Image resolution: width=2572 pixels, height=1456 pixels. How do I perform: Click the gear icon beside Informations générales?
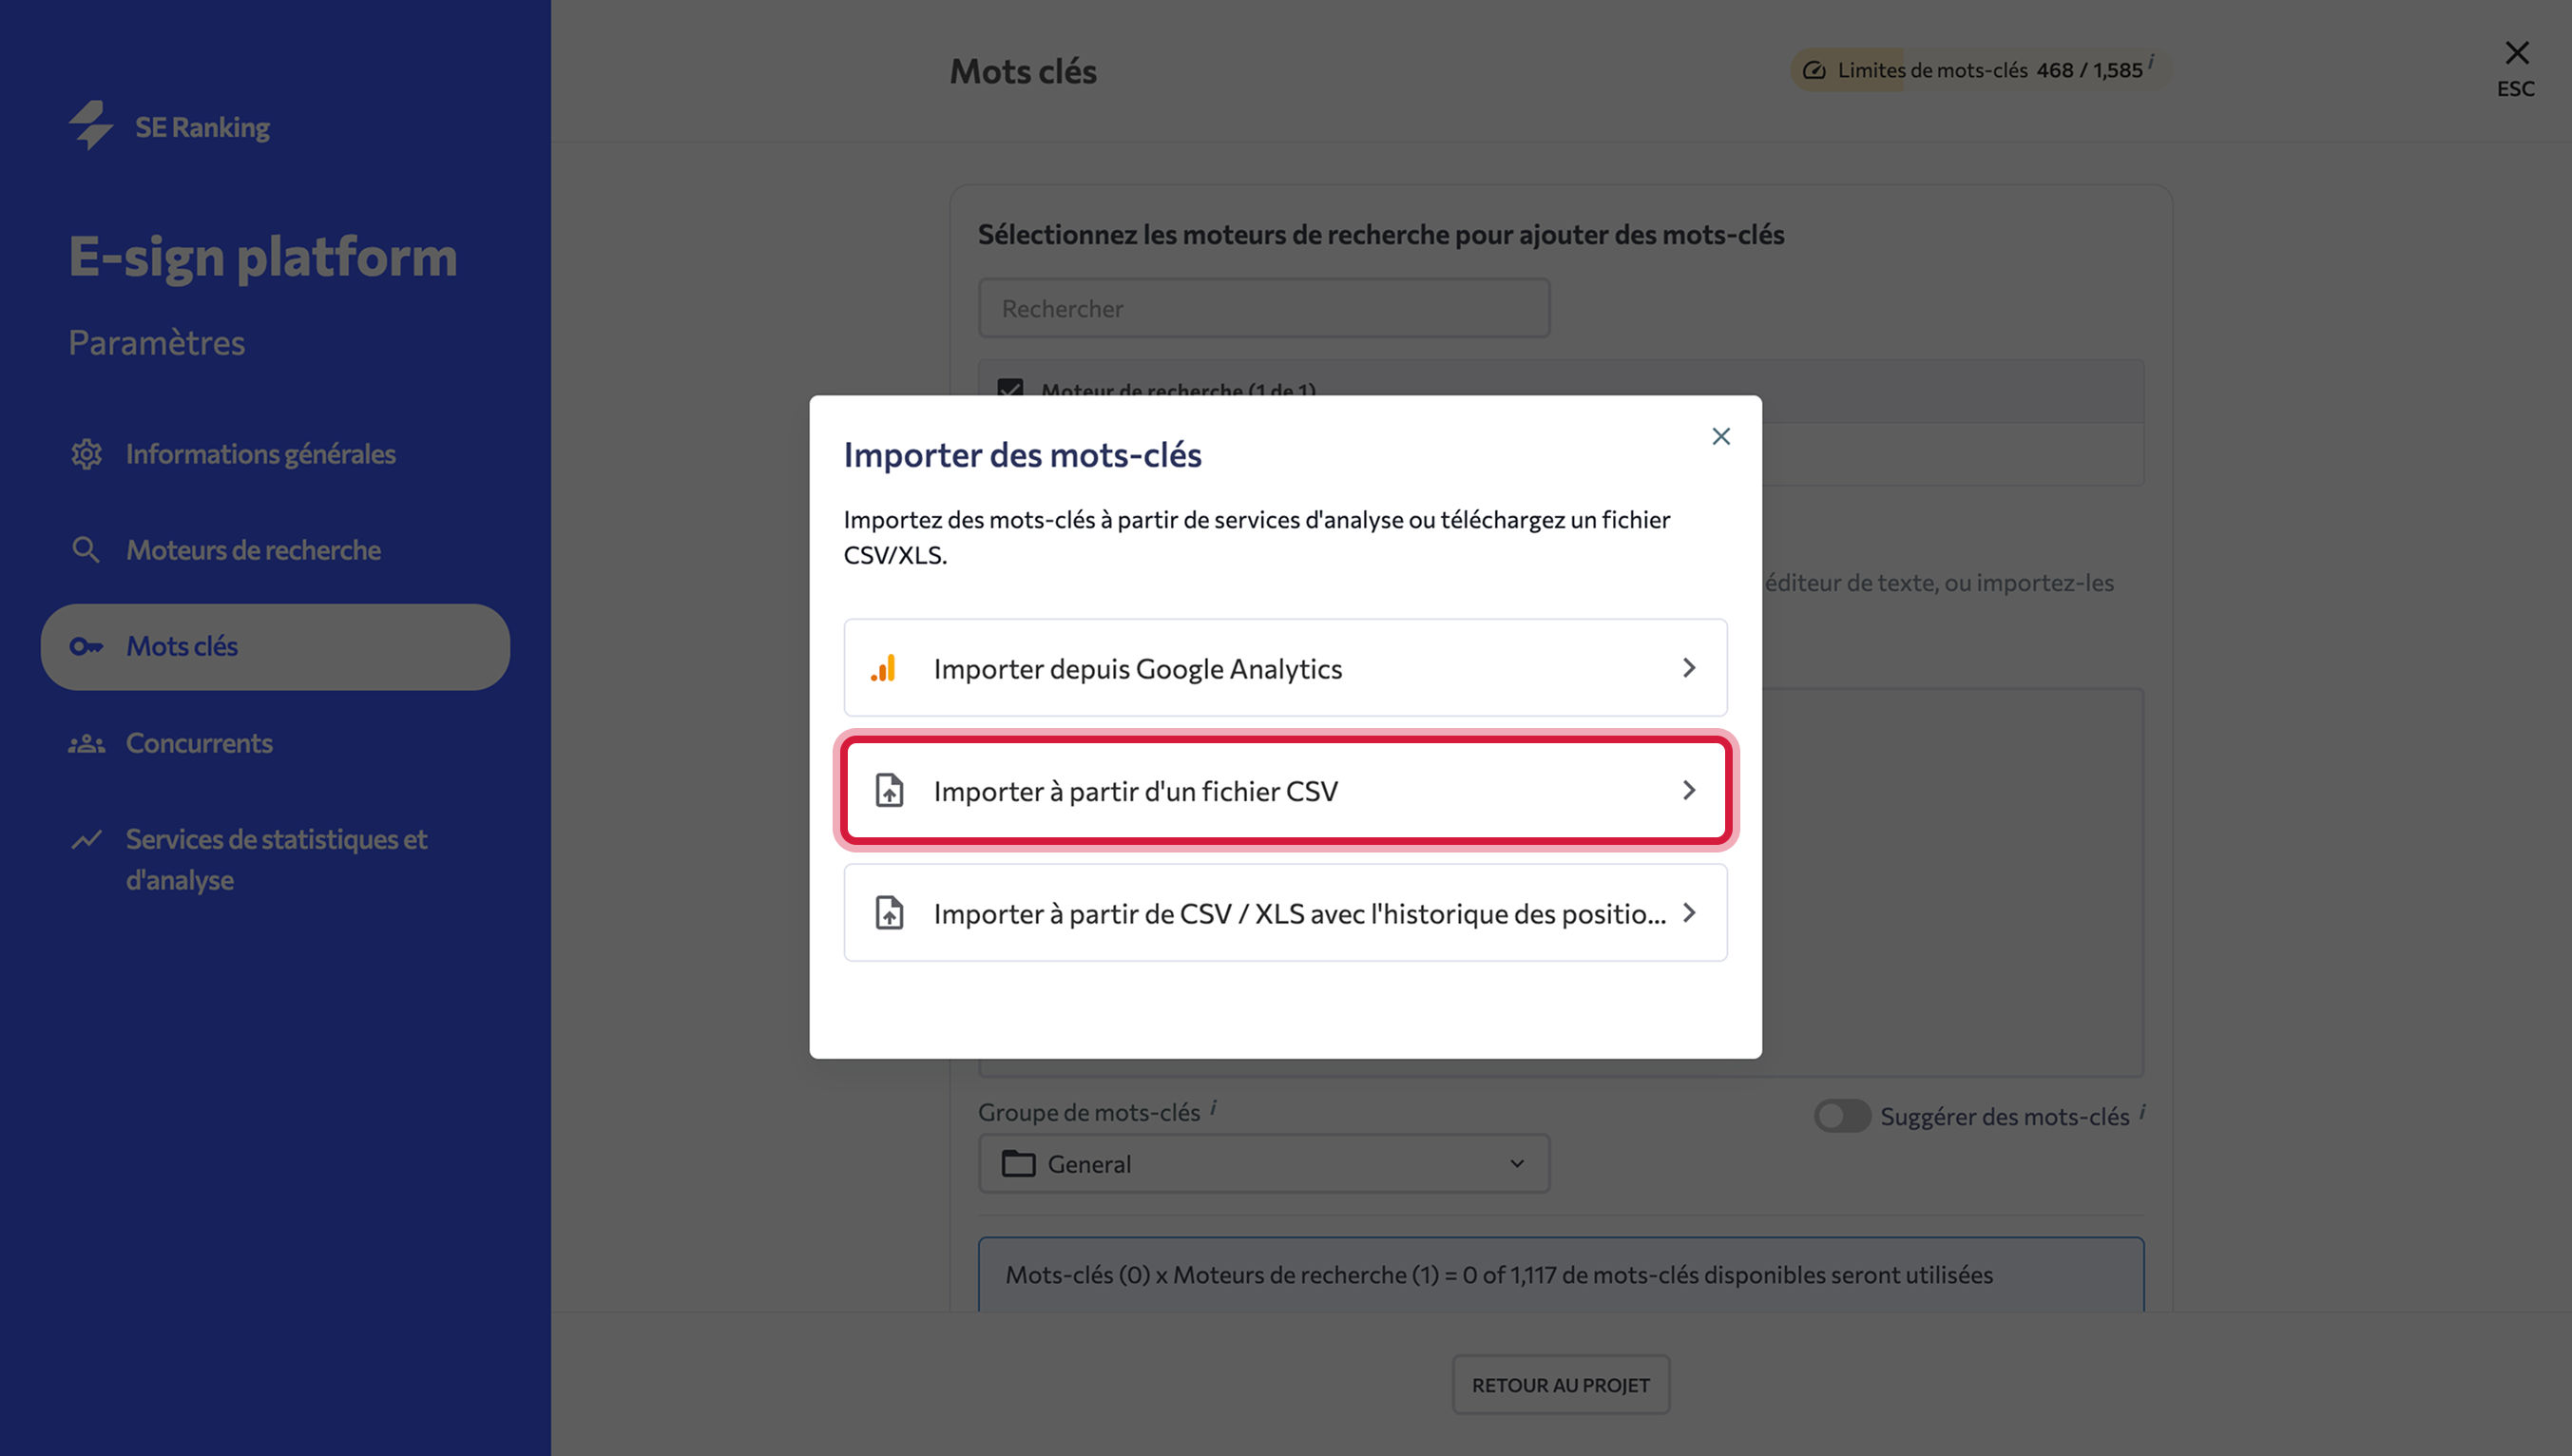[x=86, y=454]
